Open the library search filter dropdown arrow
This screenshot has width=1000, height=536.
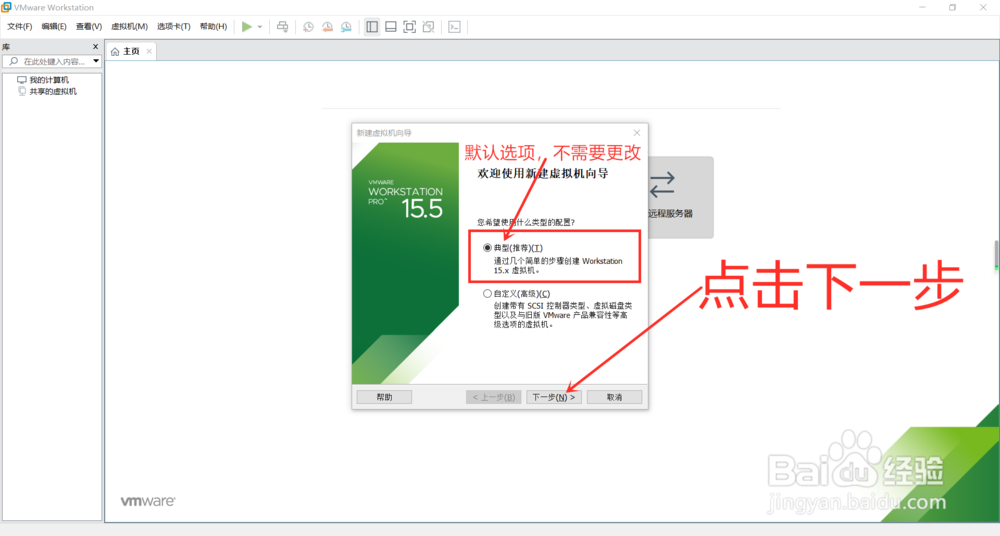(x=96, y=61)
